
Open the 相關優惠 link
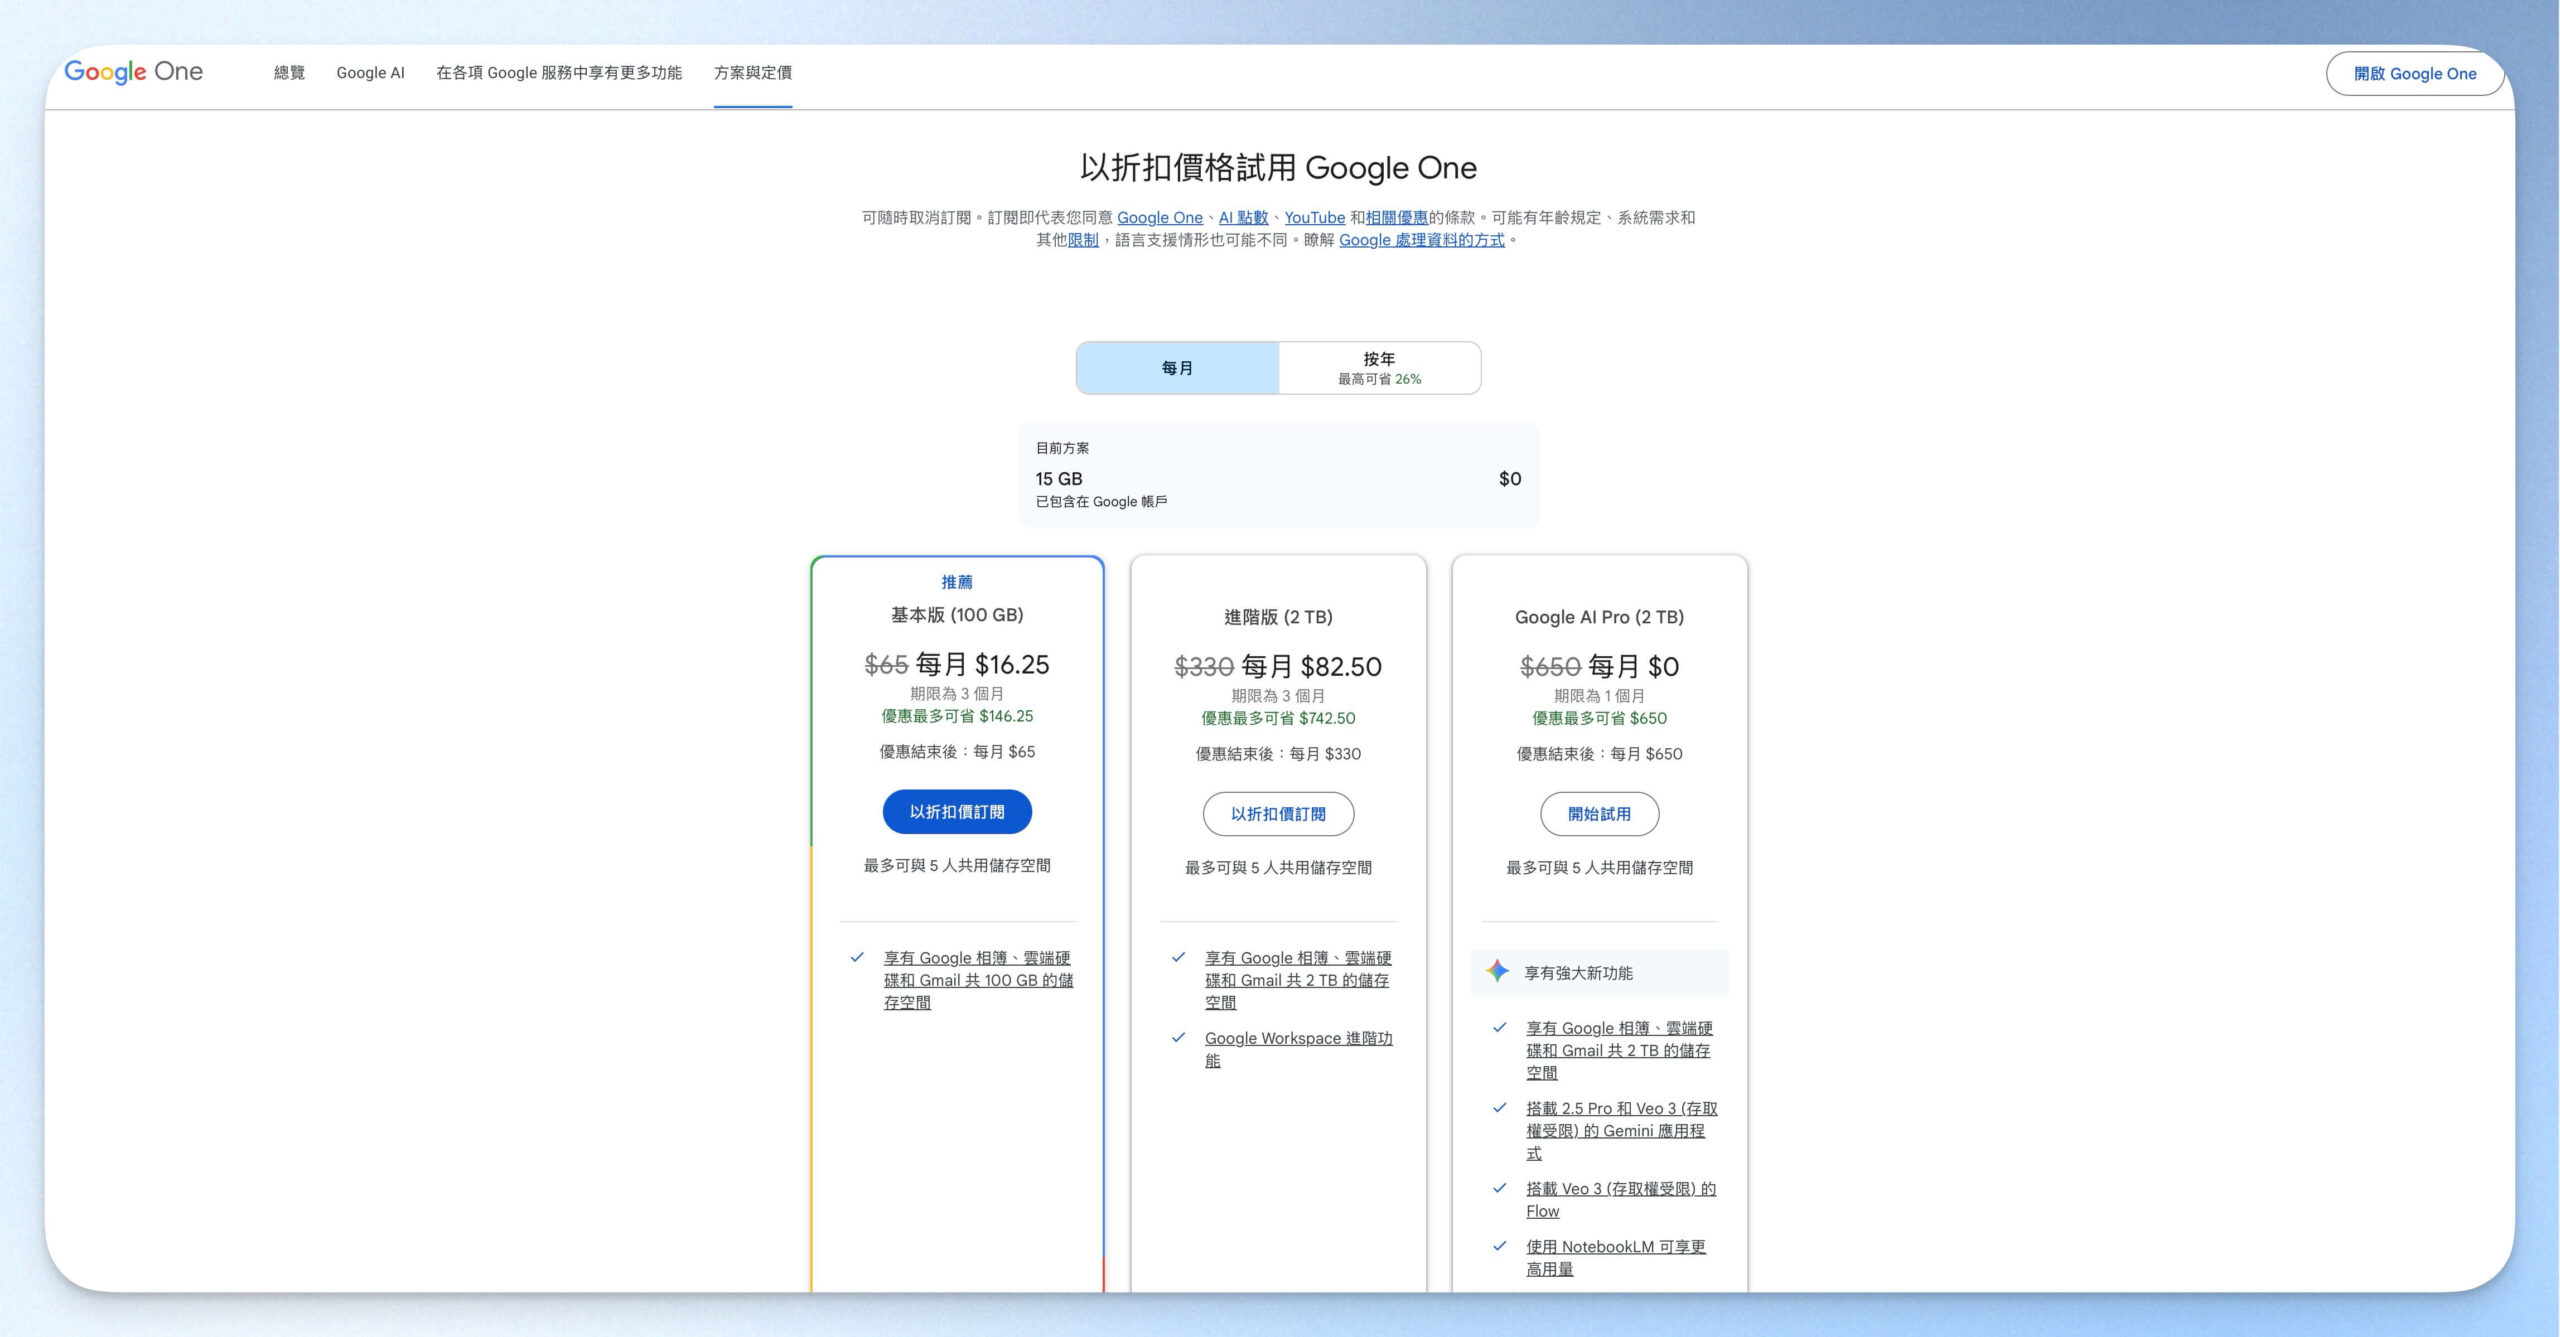[1396, 218]
